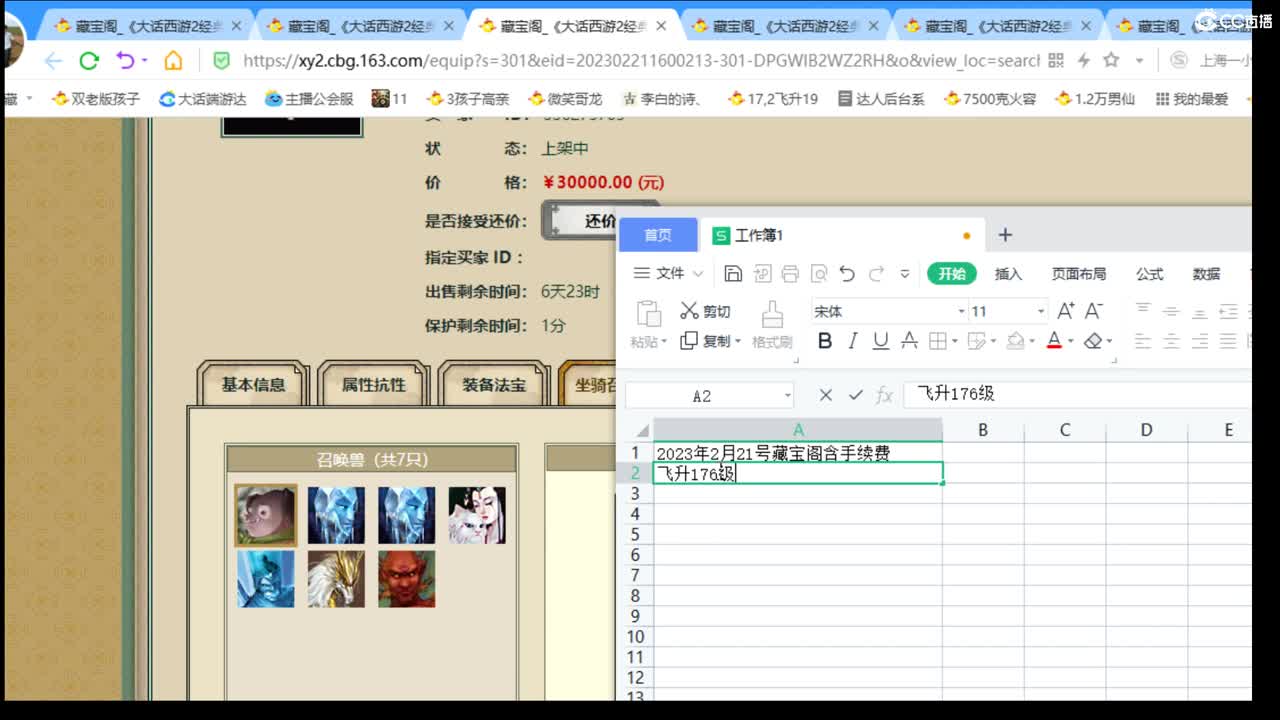Bookmark this page with the star icon
The image size is (1280, 720).
click(1111, 61)
